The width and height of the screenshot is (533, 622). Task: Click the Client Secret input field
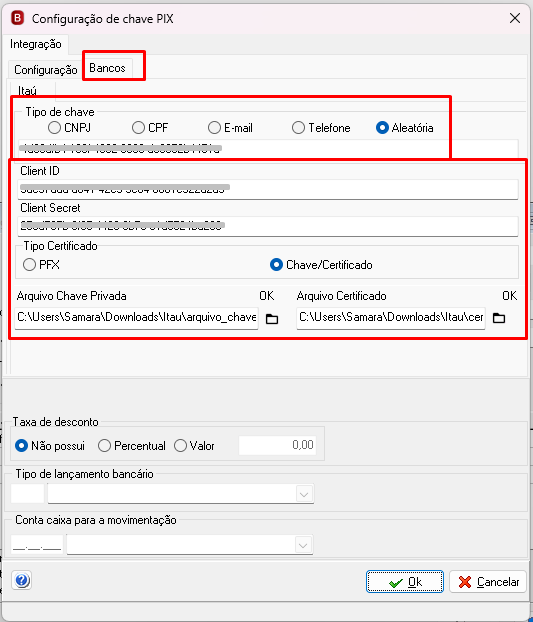(268, 226)
